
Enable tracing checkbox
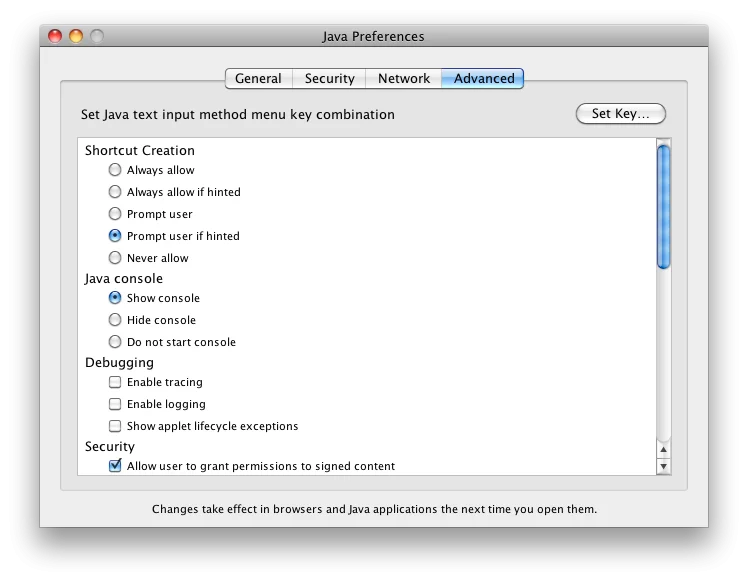pos(115,382)
